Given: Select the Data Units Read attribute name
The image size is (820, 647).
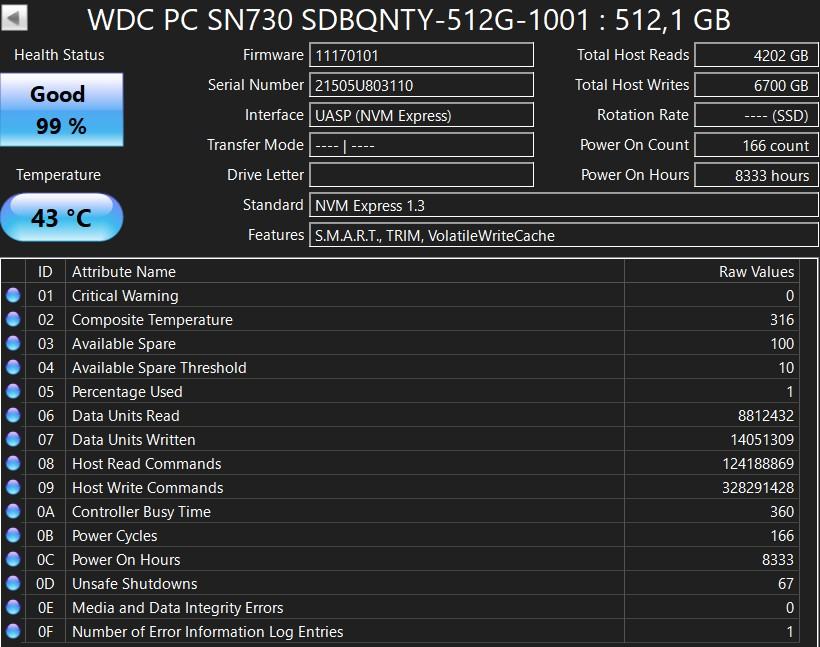Looking at the screenshot, I should [x=126, y=415].
